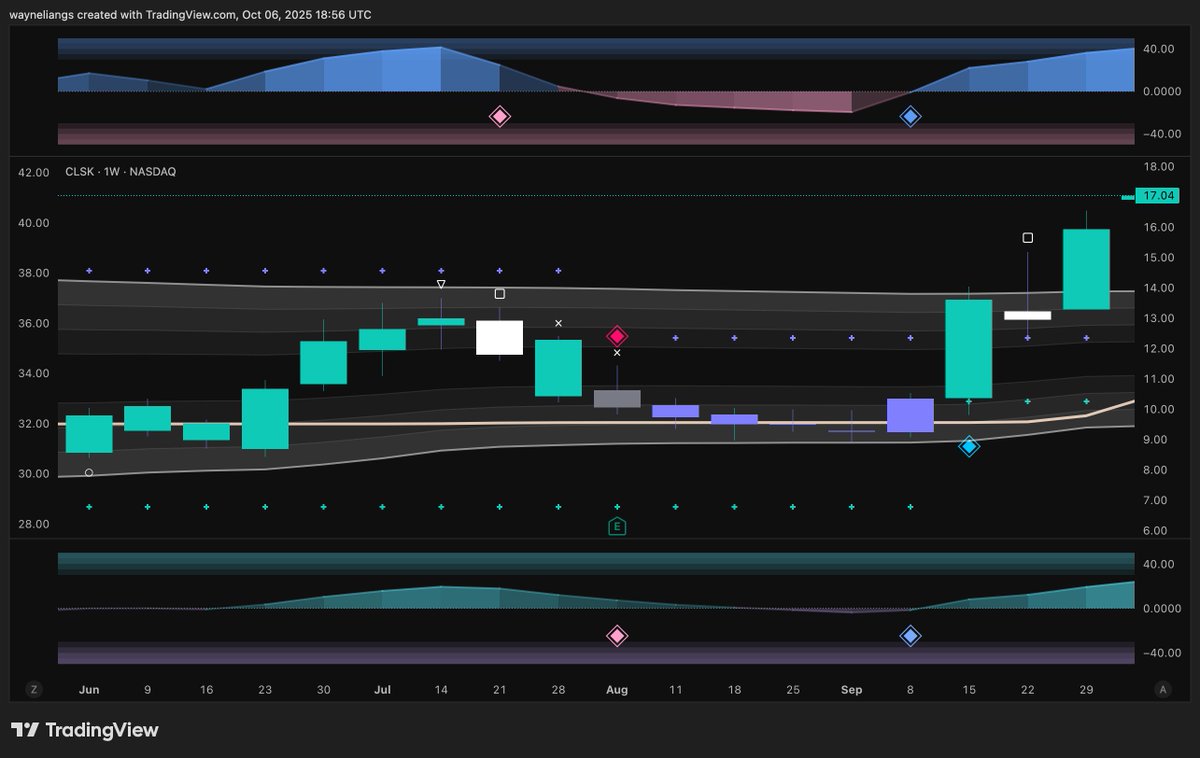1200x758 pixels.
Task: Click the red diamond signal above the August candle
Action: pos(617,336)
